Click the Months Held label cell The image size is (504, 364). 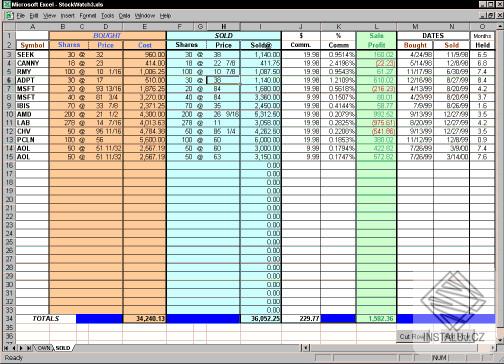pos(482,40)
